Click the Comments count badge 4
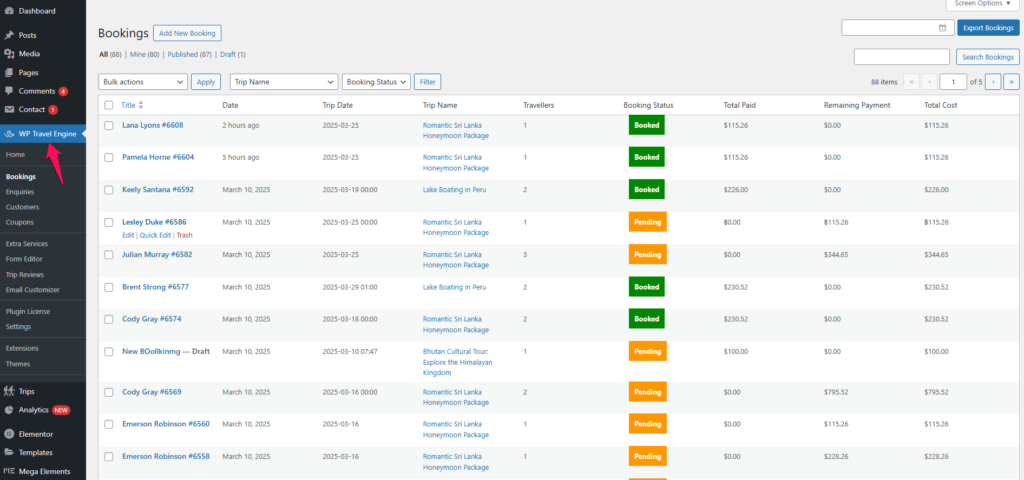1024x480 pixels. click(63, 91)
